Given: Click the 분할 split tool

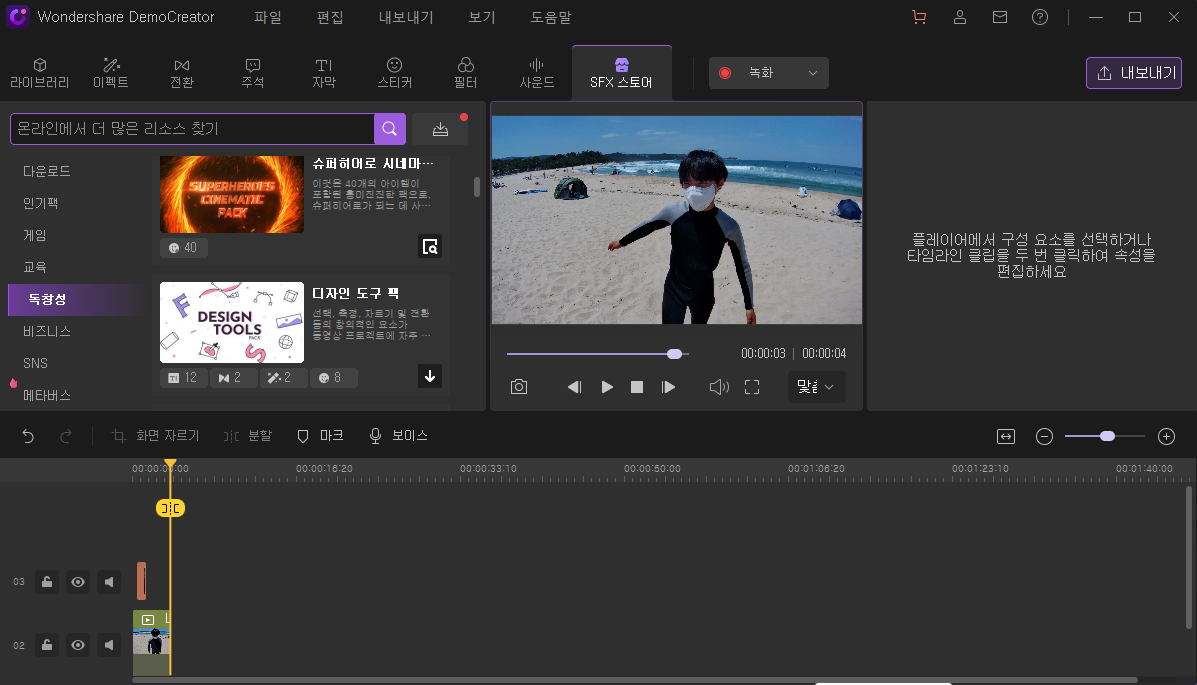Looking at the screenshot, I should [247, 436].
